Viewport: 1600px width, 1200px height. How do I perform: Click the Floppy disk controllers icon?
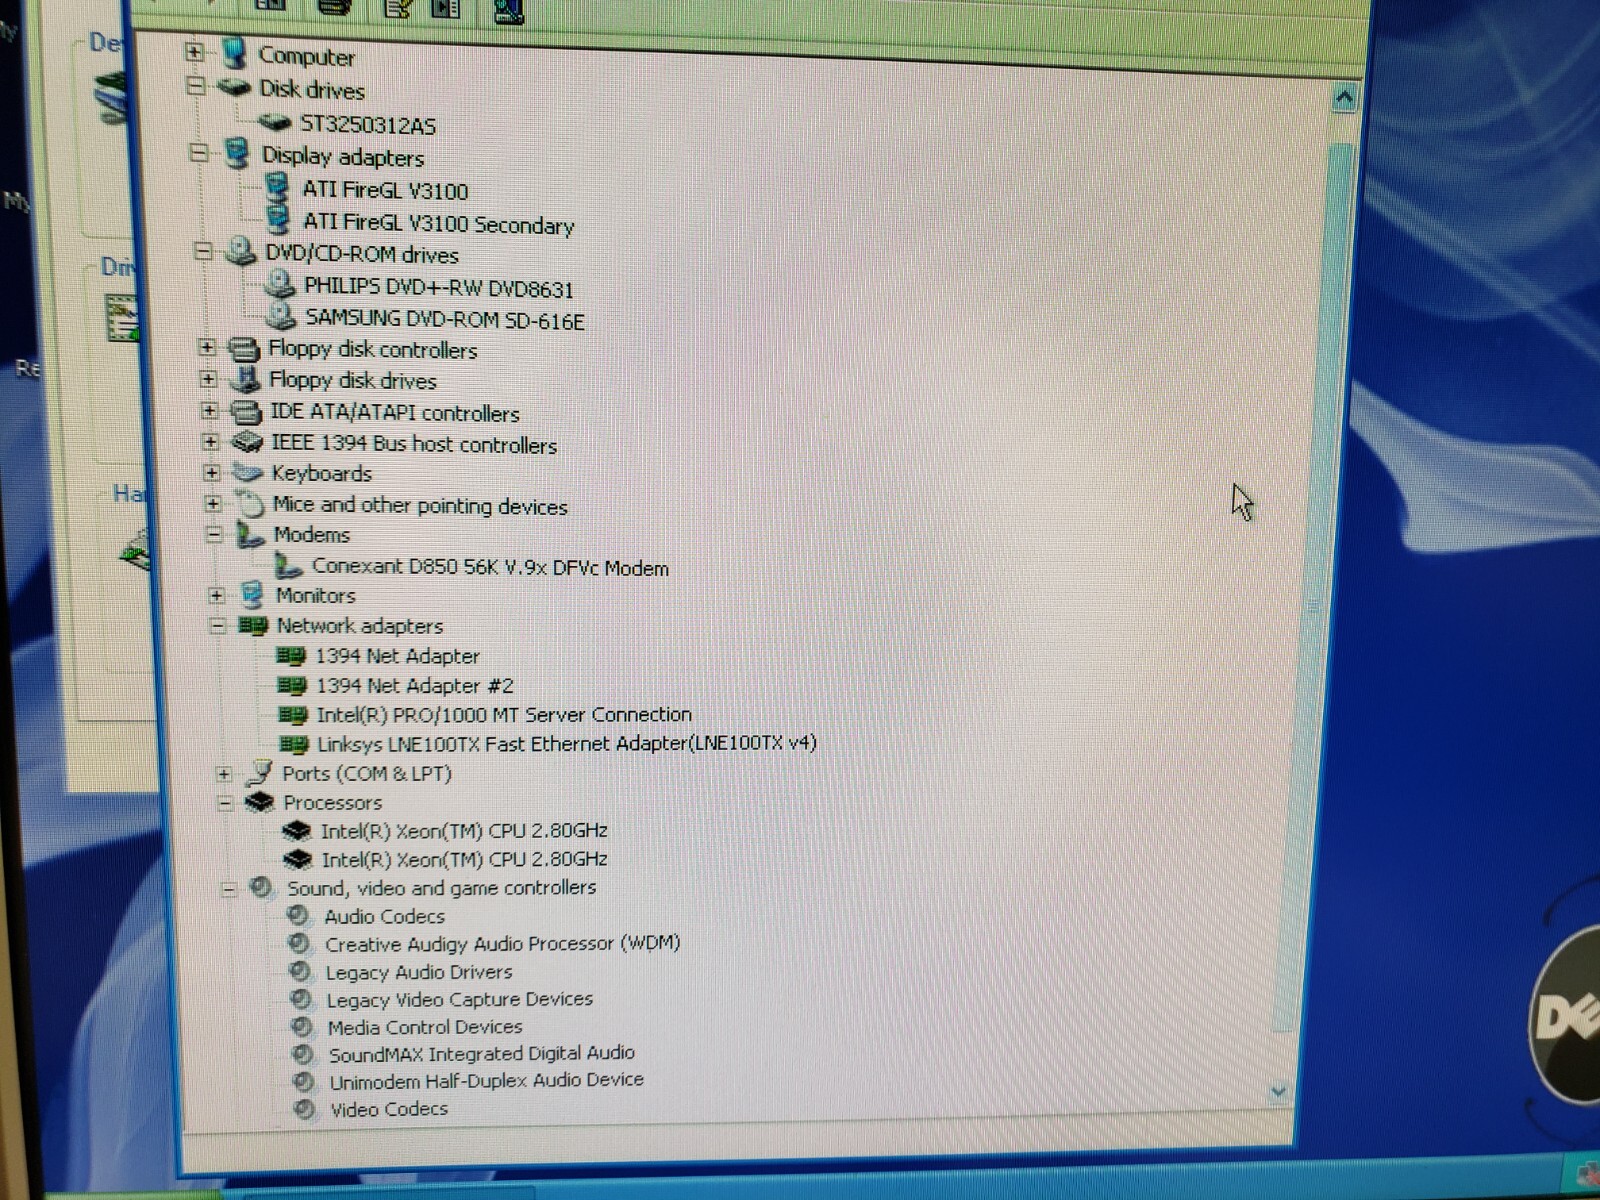tap(244, 349)
